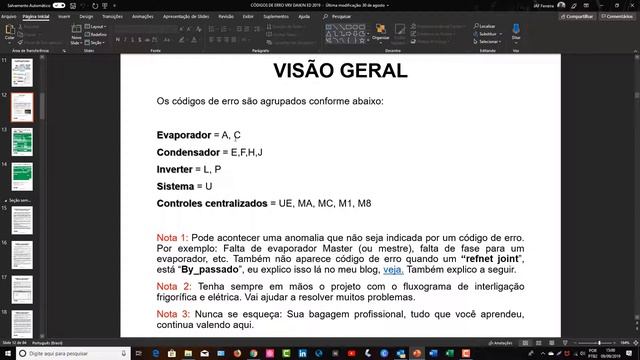Toggle the Salvamento Automático switch

click(59, 6)
